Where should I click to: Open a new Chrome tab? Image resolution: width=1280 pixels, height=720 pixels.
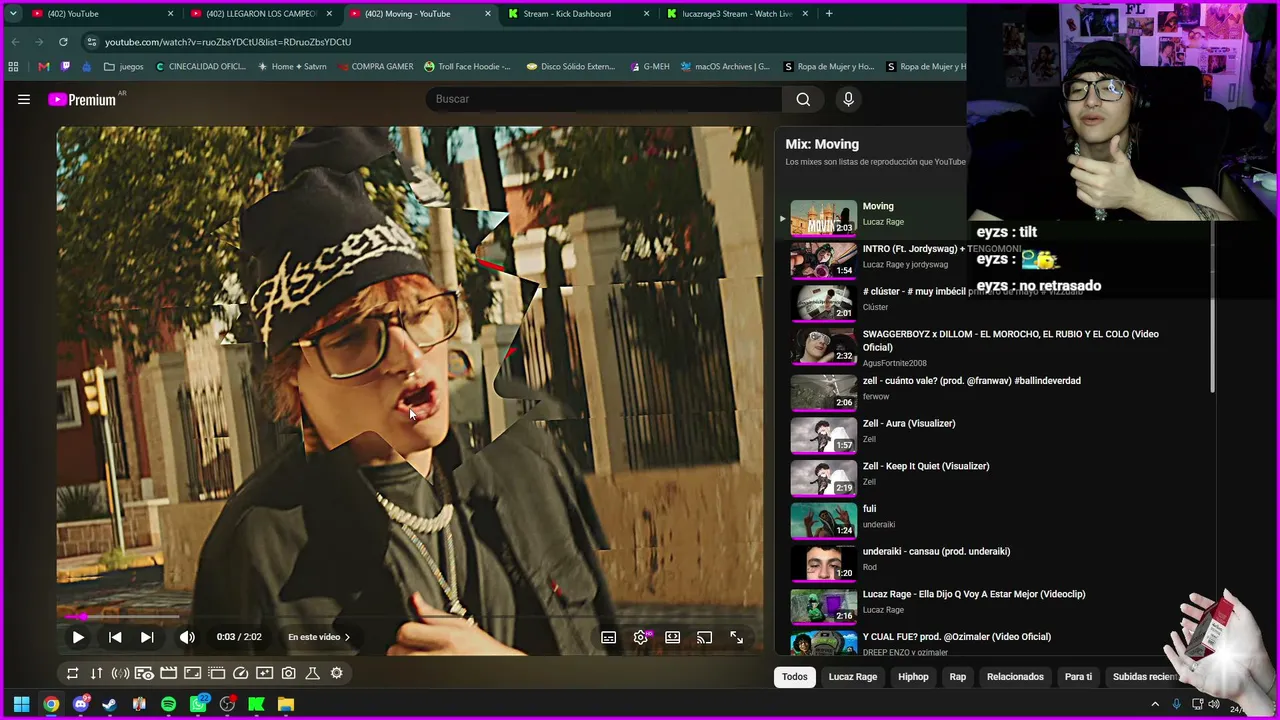(x=829, y=14)
